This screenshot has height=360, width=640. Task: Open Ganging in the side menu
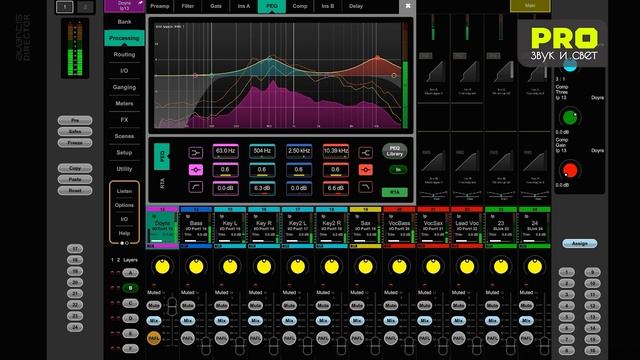124,87
